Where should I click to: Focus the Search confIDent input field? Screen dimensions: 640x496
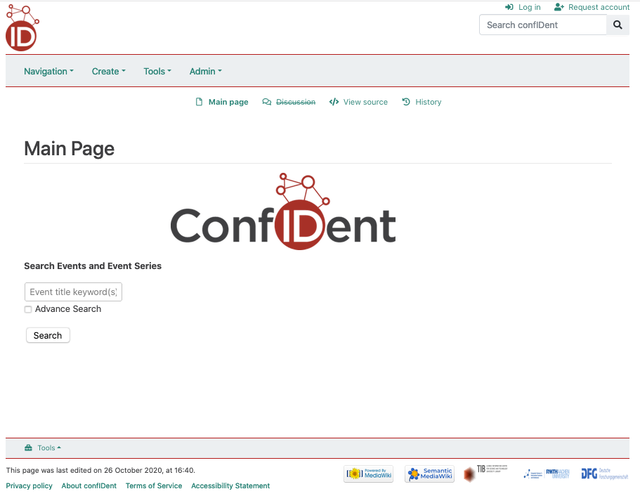pyautogui.click(x=543, y=25)
